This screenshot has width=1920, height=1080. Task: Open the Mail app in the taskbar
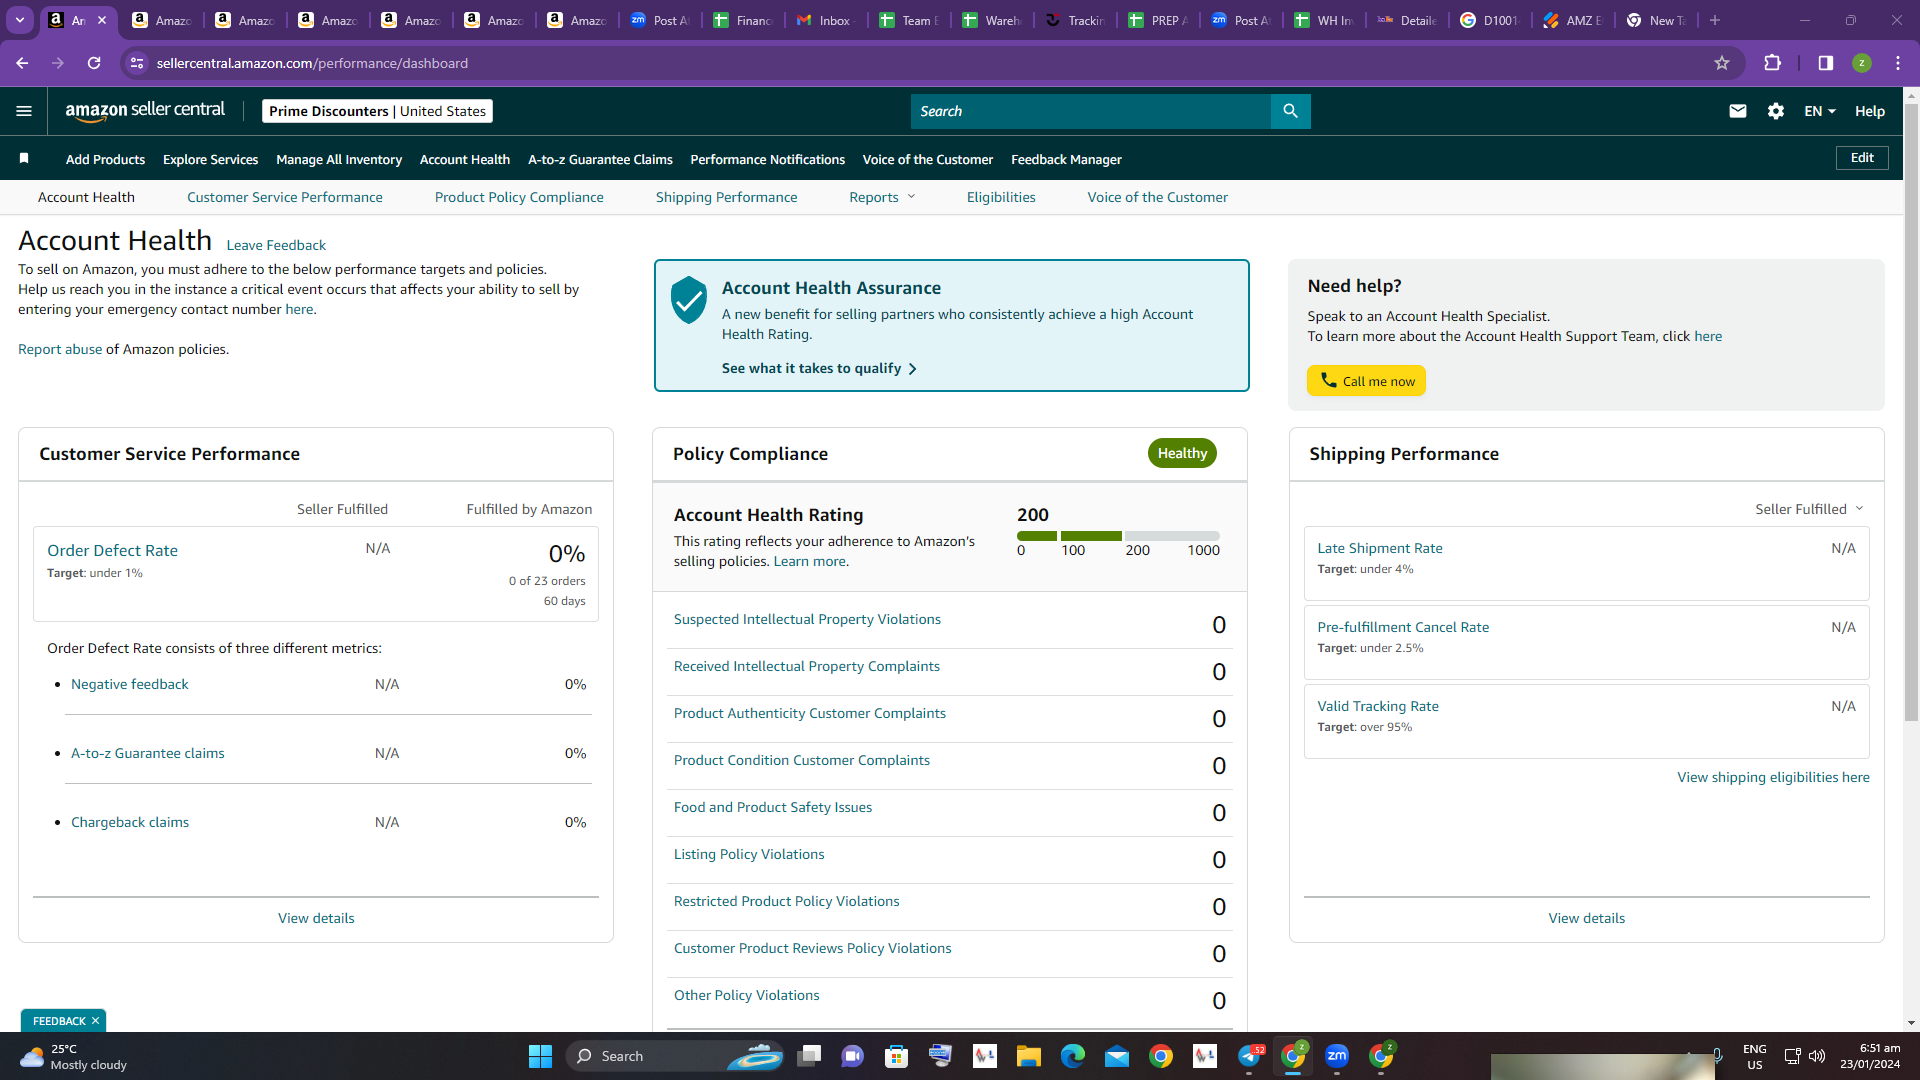[1117, 1056]
